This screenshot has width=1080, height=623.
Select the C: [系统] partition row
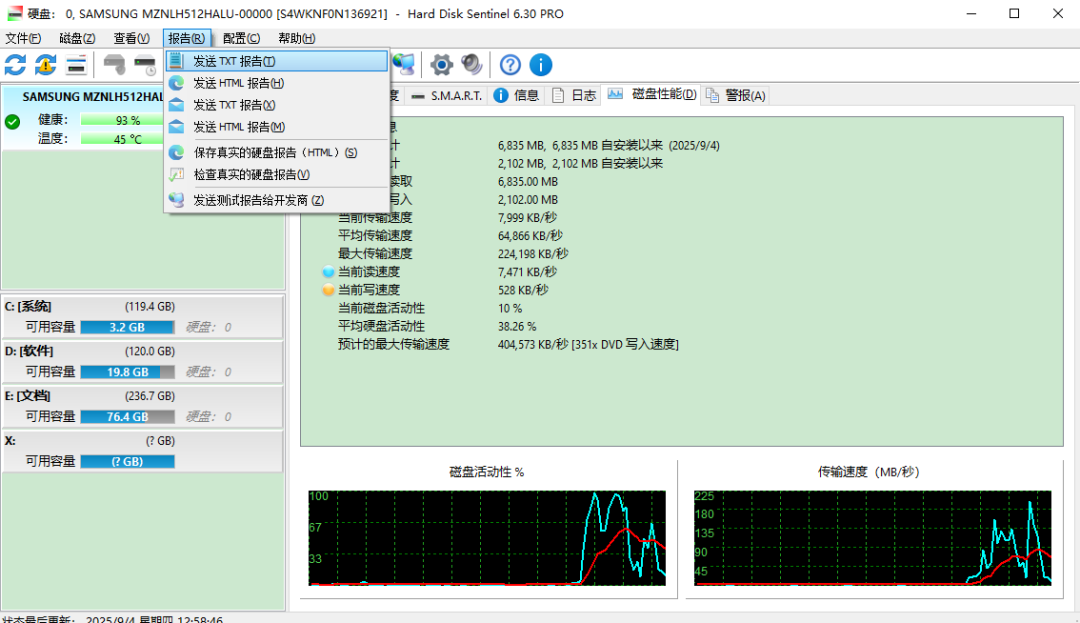coord(143,317)
